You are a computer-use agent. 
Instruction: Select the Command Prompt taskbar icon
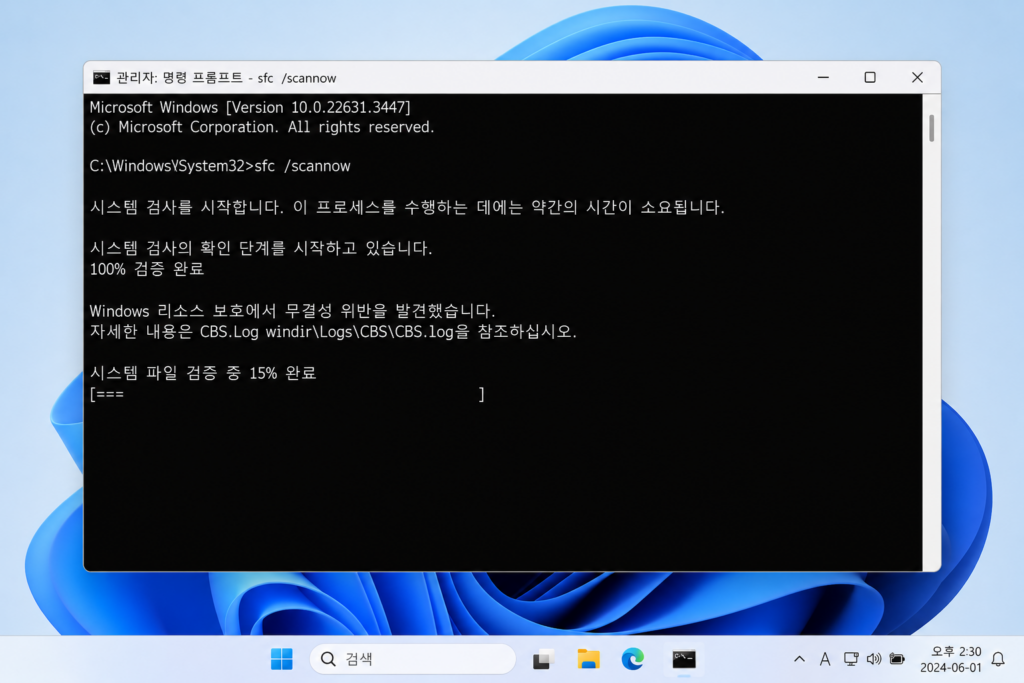point(684,659)
